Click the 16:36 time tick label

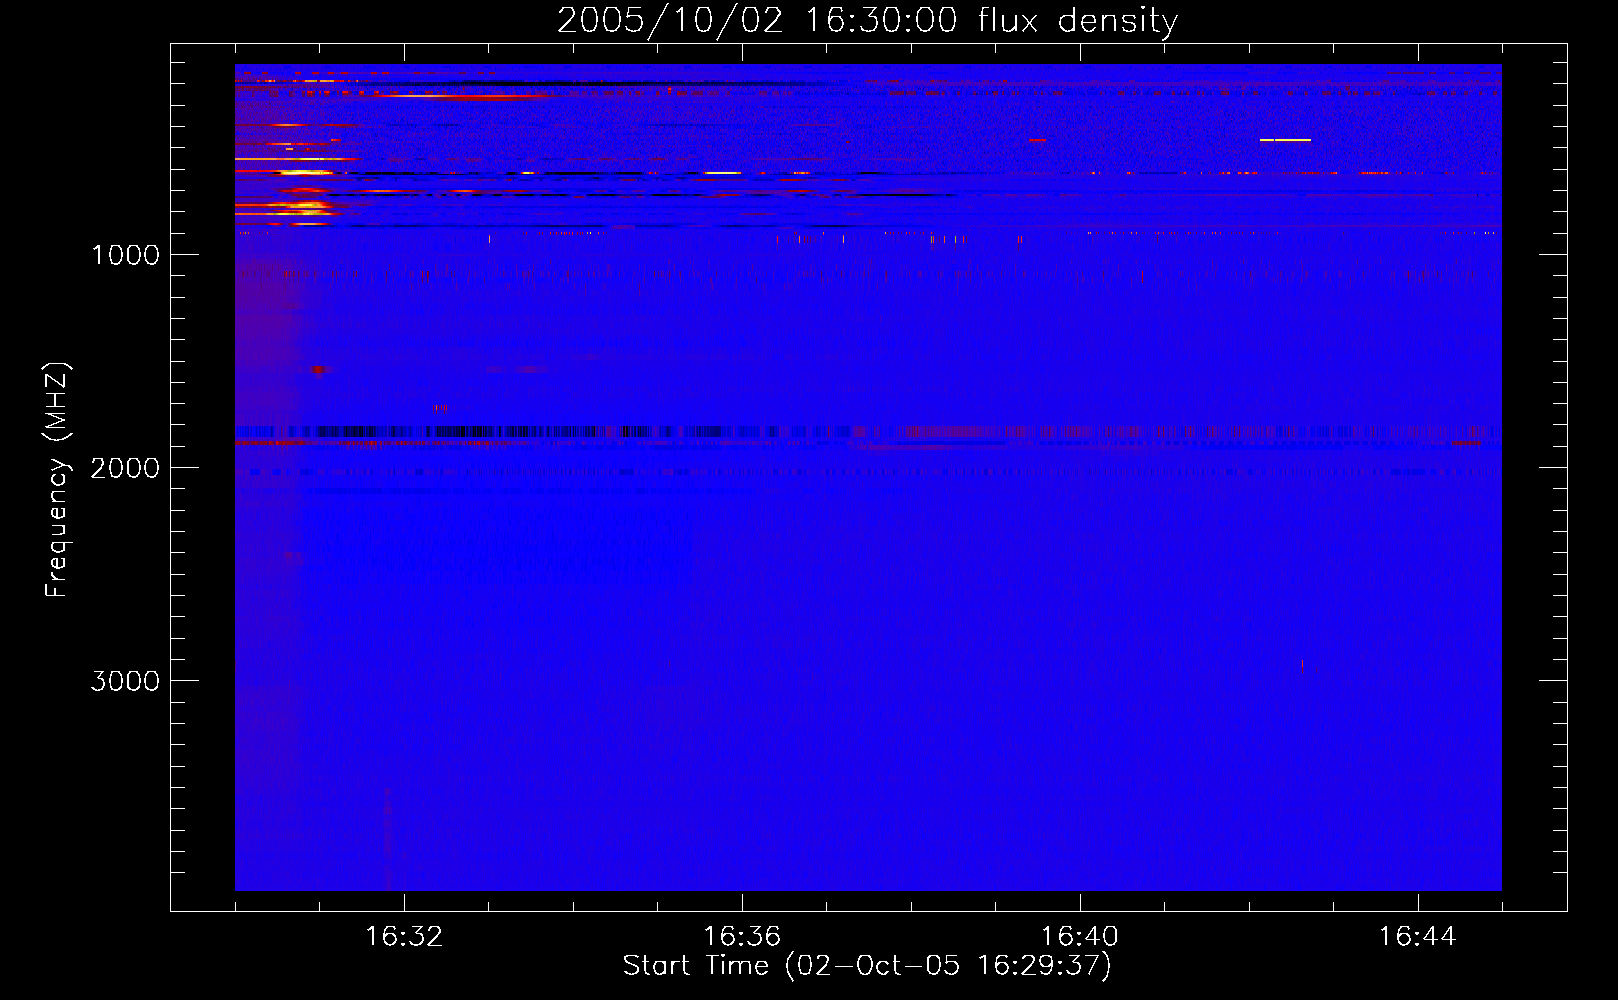click(x=742, y=937)
